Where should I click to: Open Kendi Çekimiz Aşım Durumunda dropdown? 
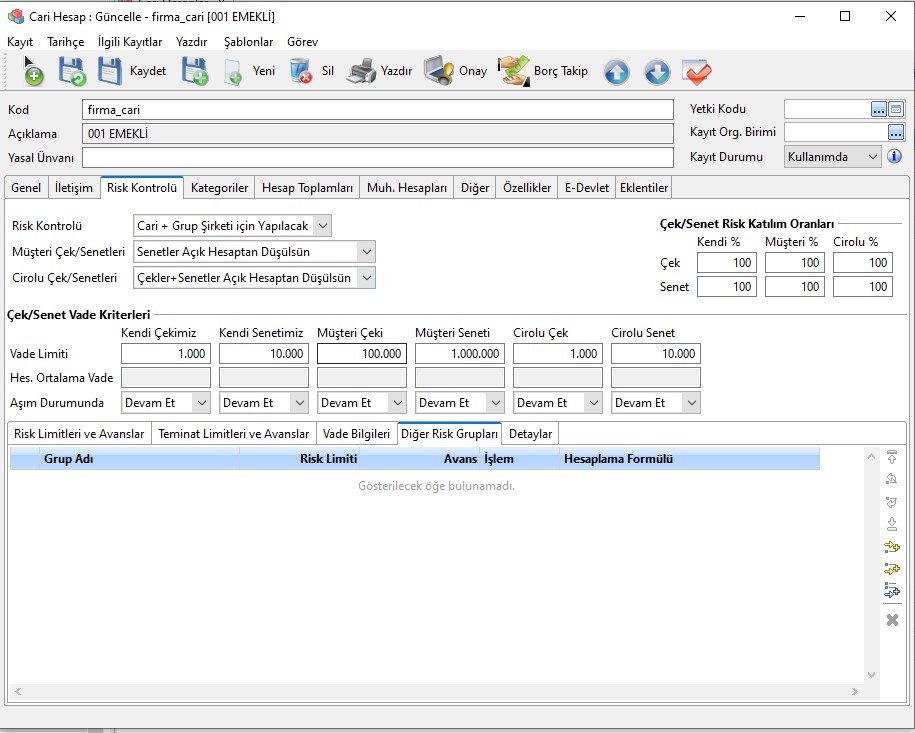click(200, 403)
